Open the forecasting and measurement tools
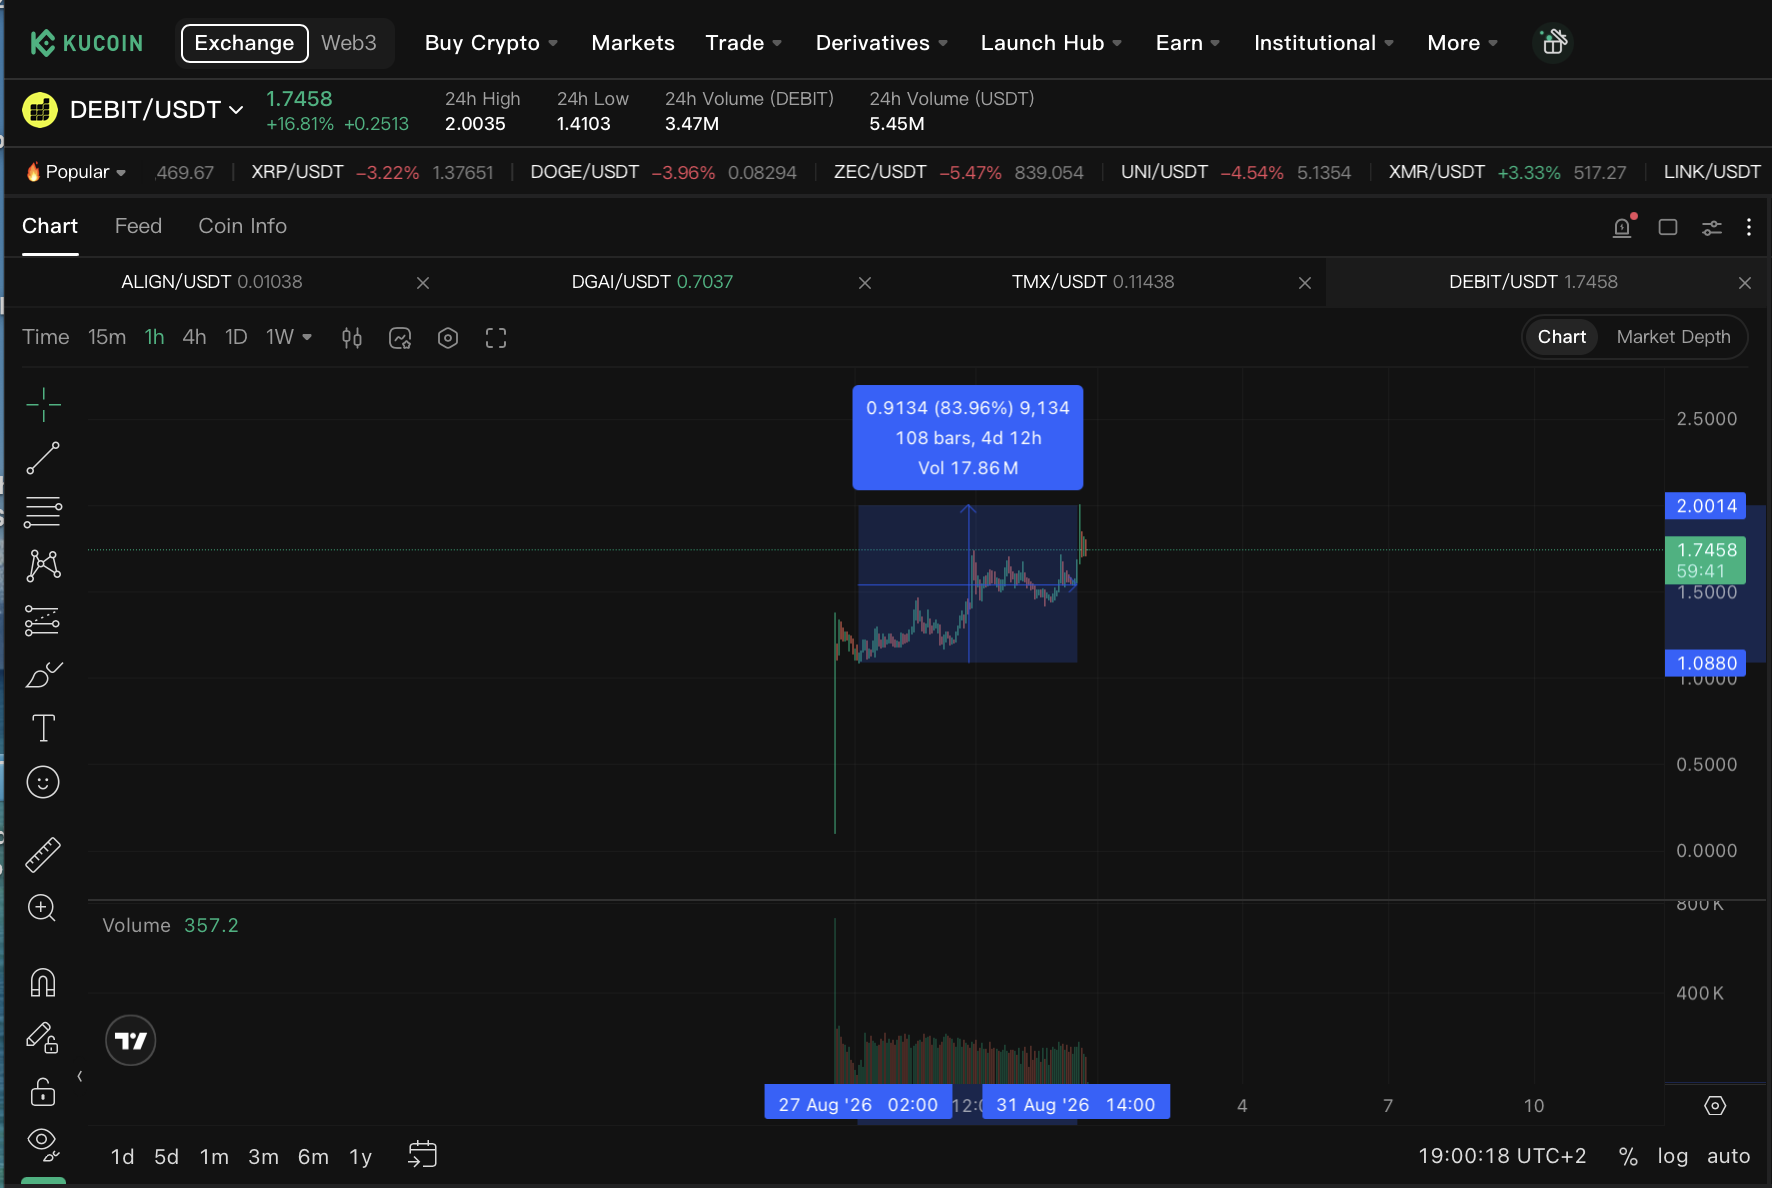This screenshot has width=1772, height=1188. [x=43, y=621]
